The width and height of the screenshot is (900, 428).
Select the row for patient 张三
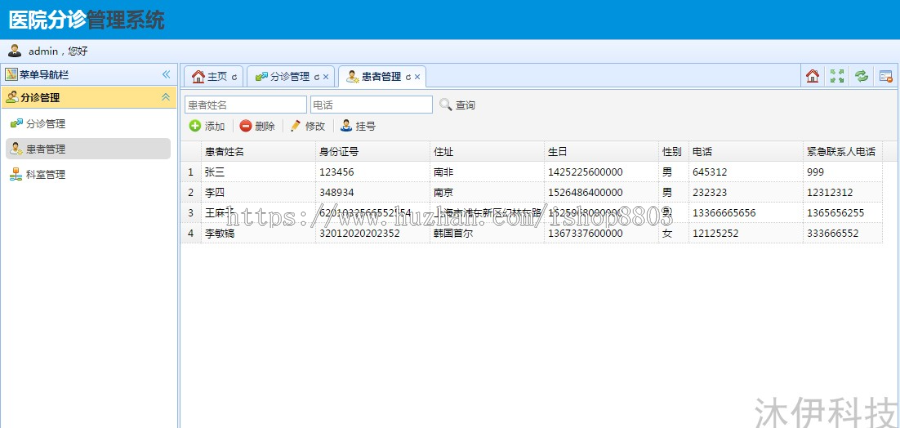tap(532, 172)
